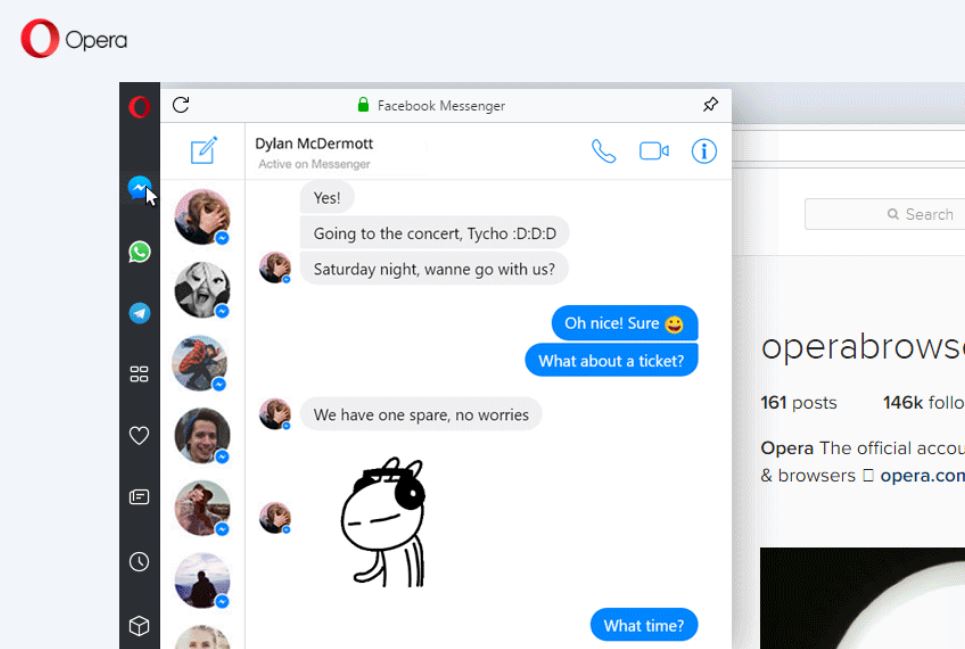Start a voice call with Dylan
965x649 pixels.
pos(603,151)
